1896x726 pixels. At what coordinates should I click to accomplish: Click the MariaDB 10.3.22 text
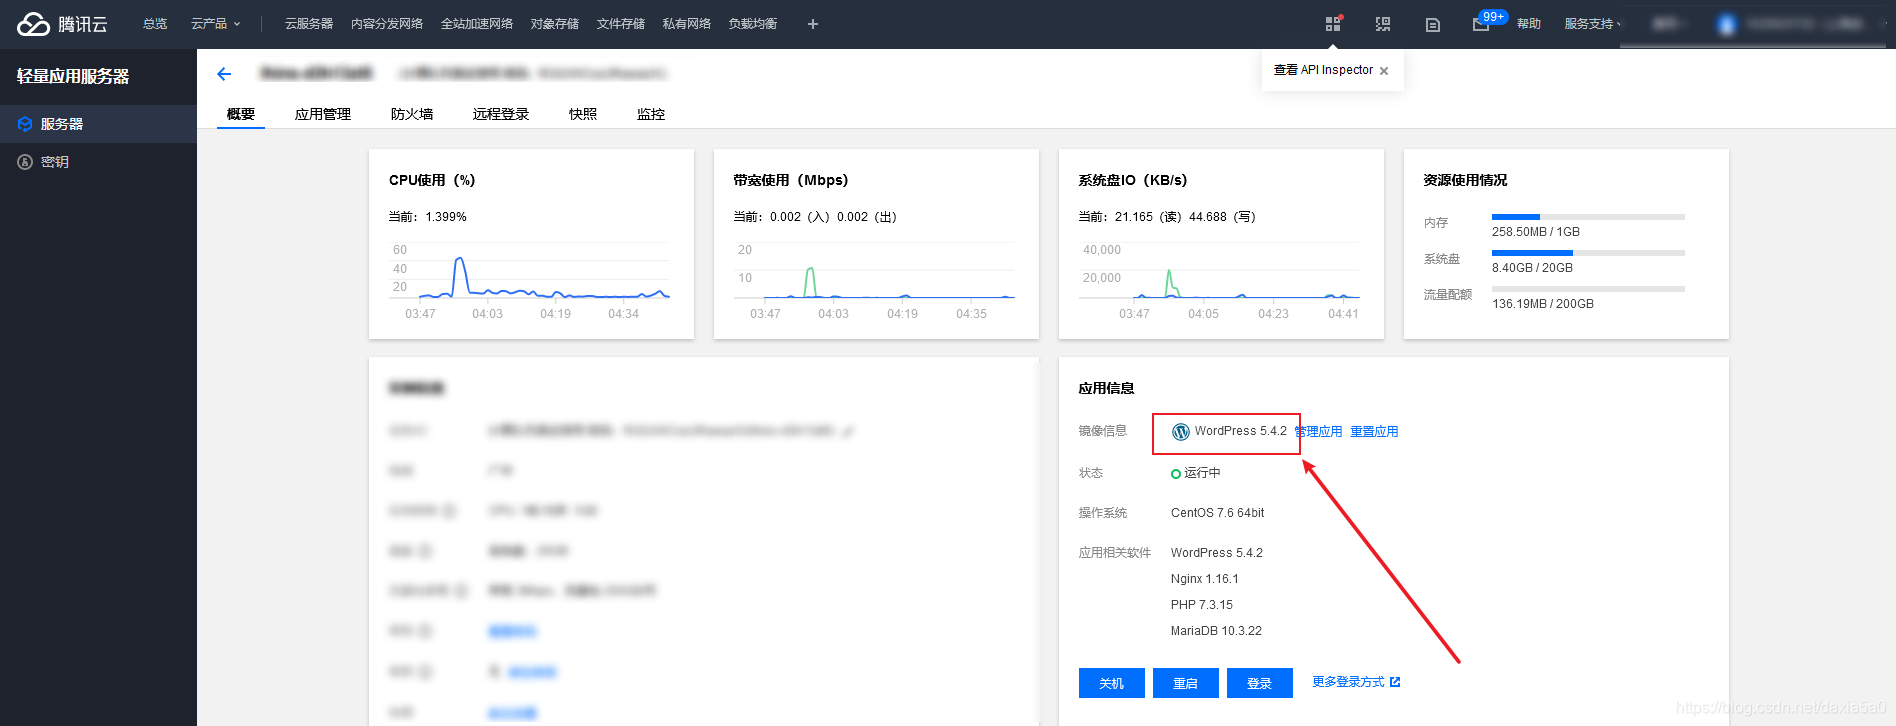tap(1216, 631)
